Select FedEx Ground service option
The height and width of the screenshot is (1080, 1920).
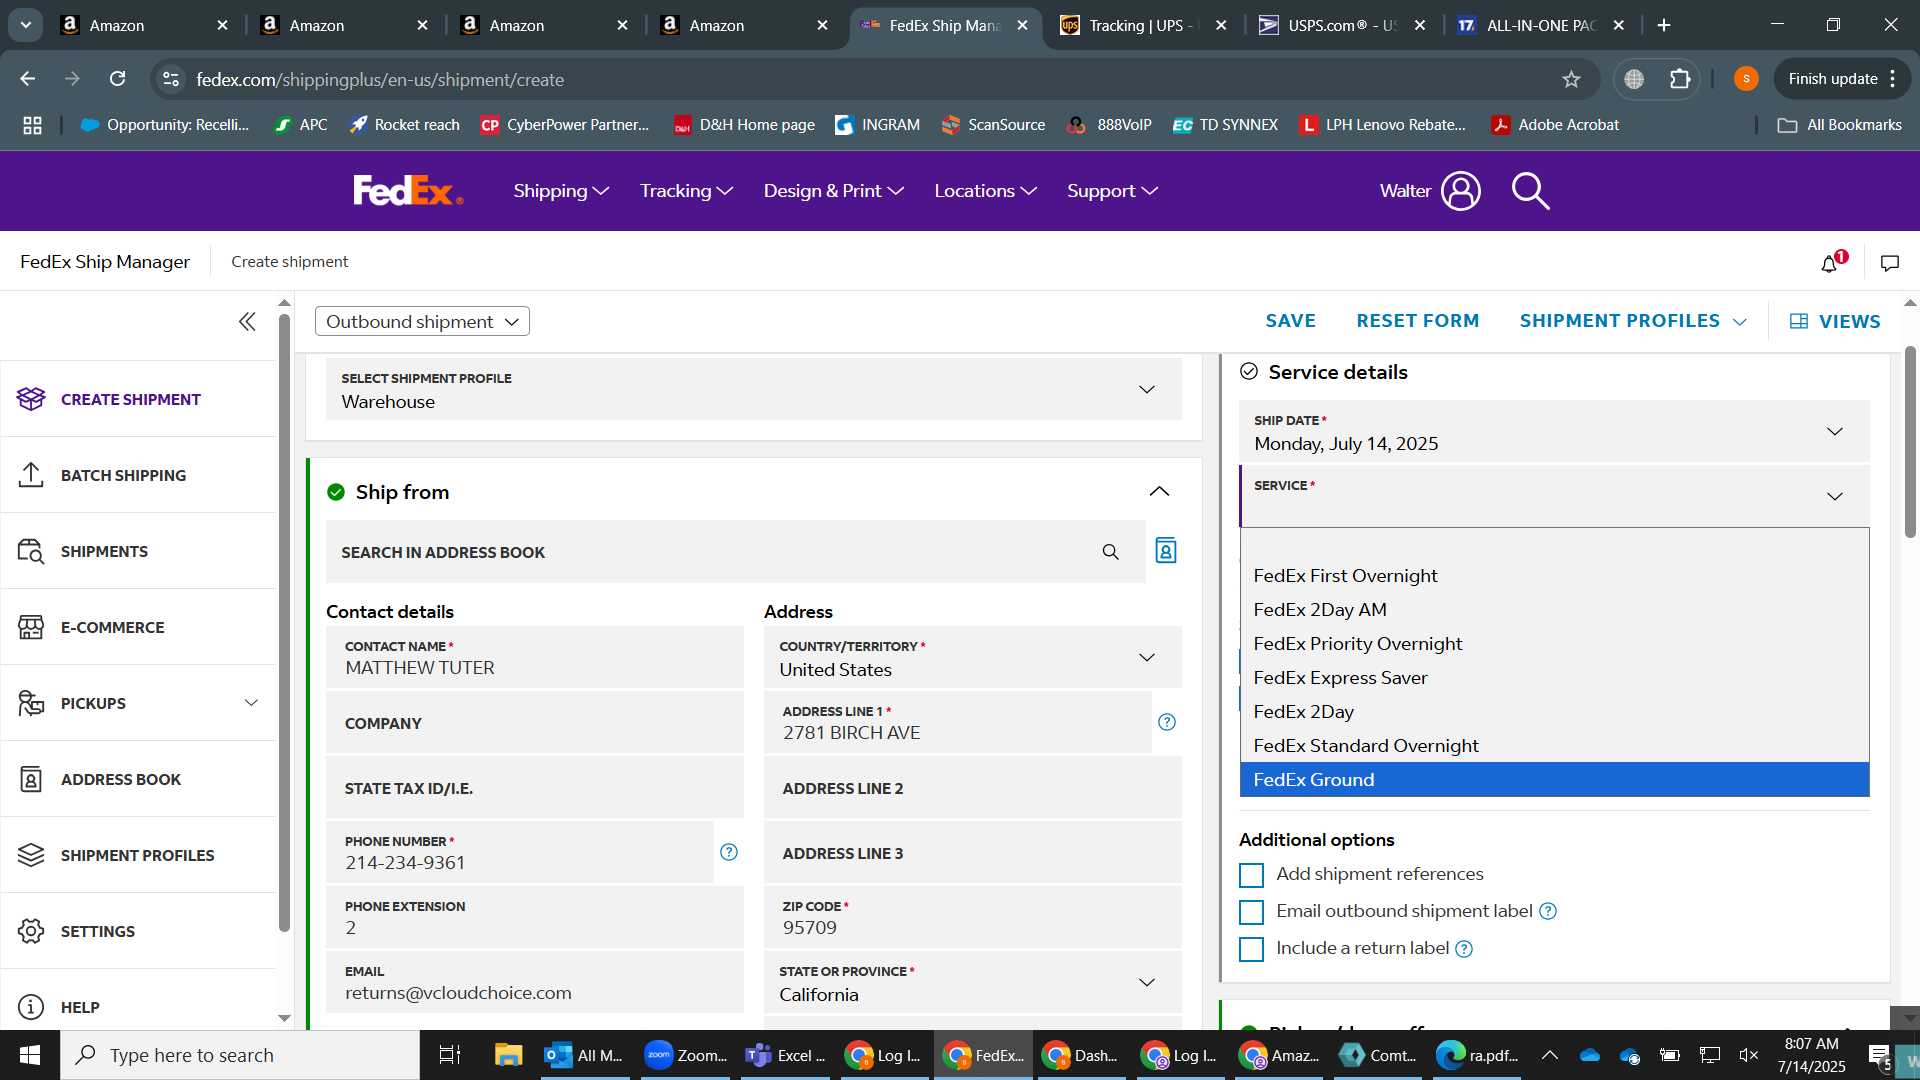click(1554, 780)
